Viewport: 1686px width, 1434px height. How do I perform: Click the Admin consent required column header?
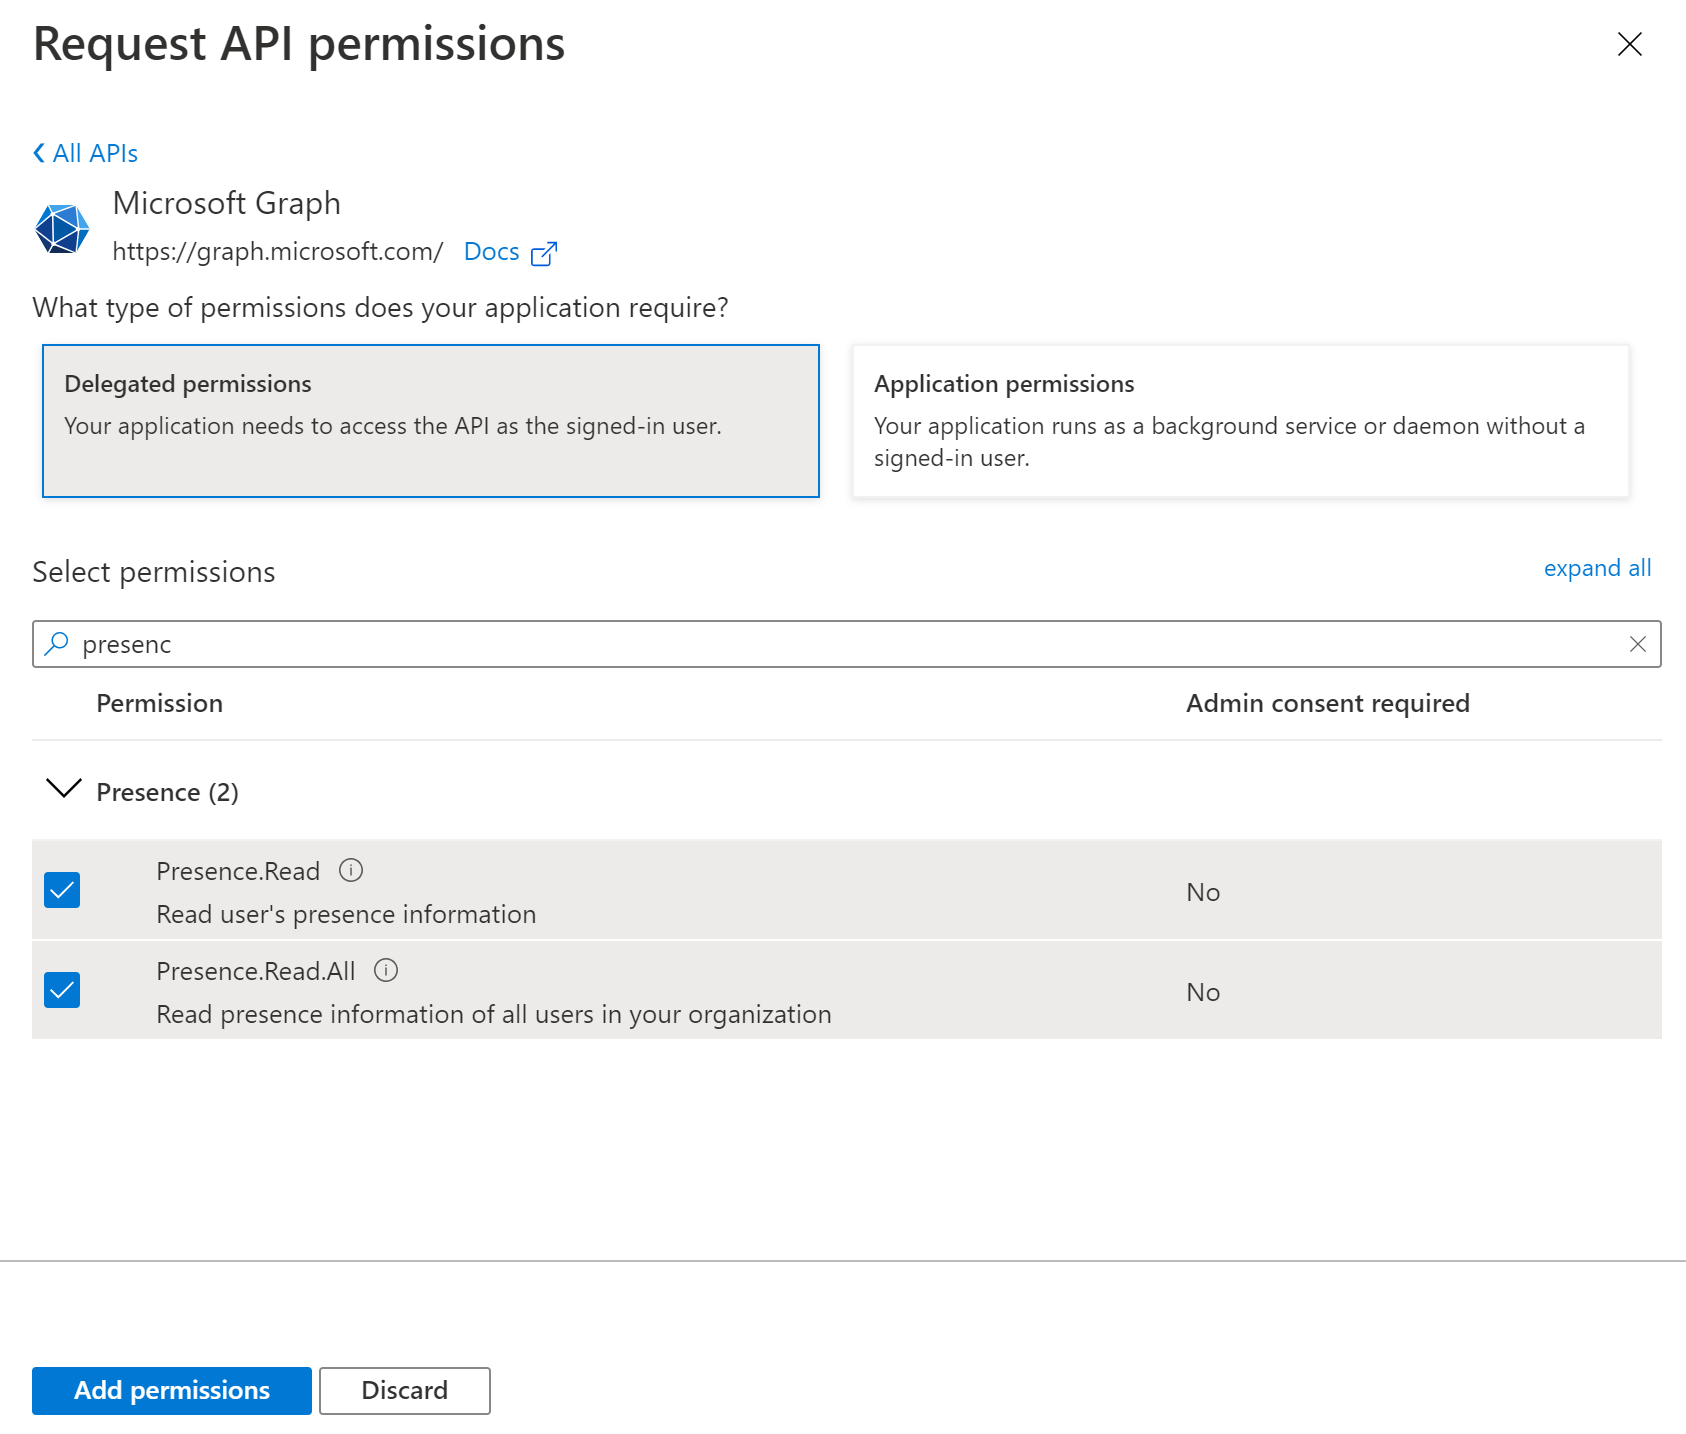coord(1328,703)
